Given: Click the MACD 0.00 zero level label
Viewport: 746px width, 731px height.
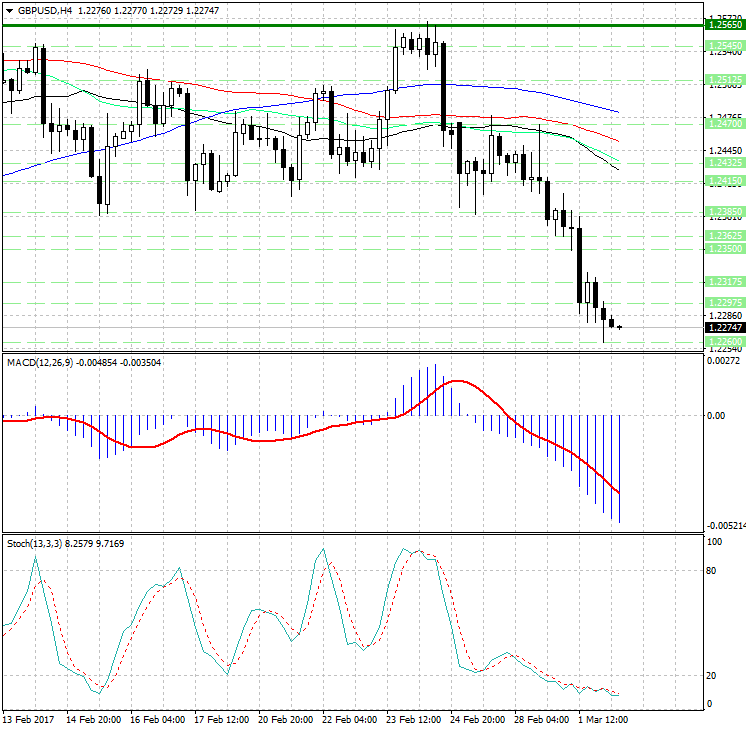Looking at the screenshot, I should (x=716, y=415).
